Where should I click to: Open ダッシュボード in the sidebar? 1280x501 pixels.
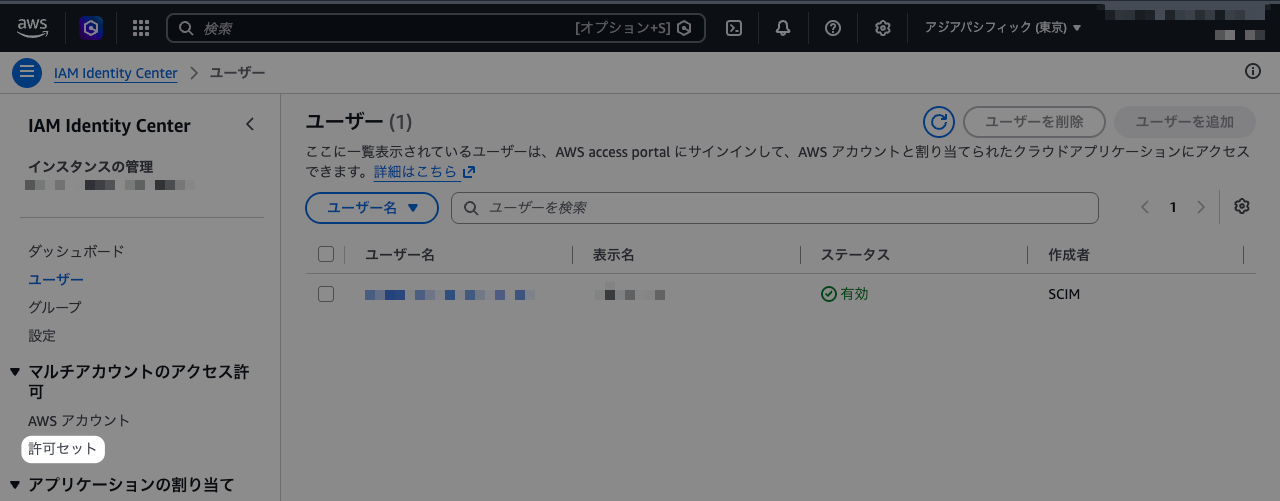pyautogui.click(x=76, y=251)
